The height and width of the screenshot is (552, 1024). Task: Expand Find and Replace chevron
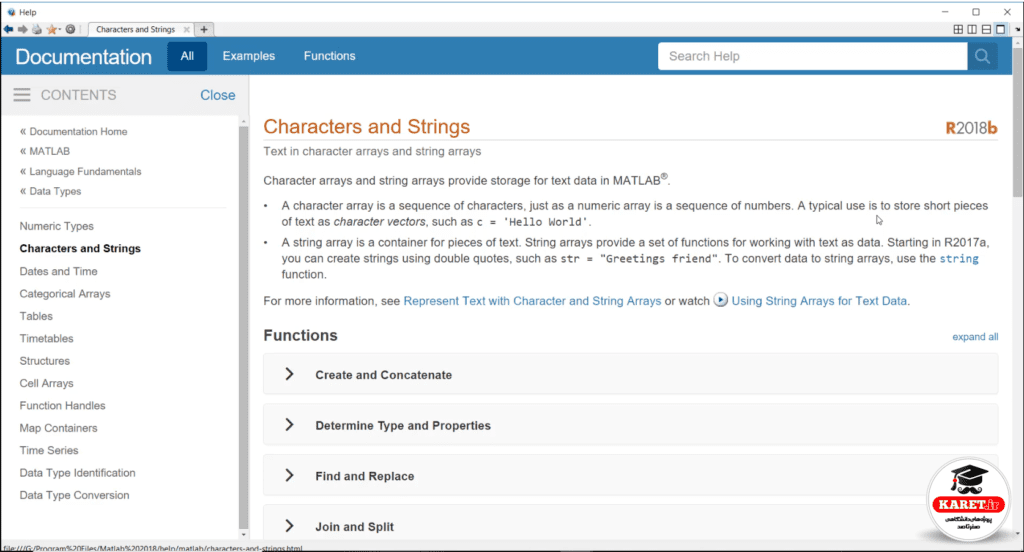click(289, 475)
